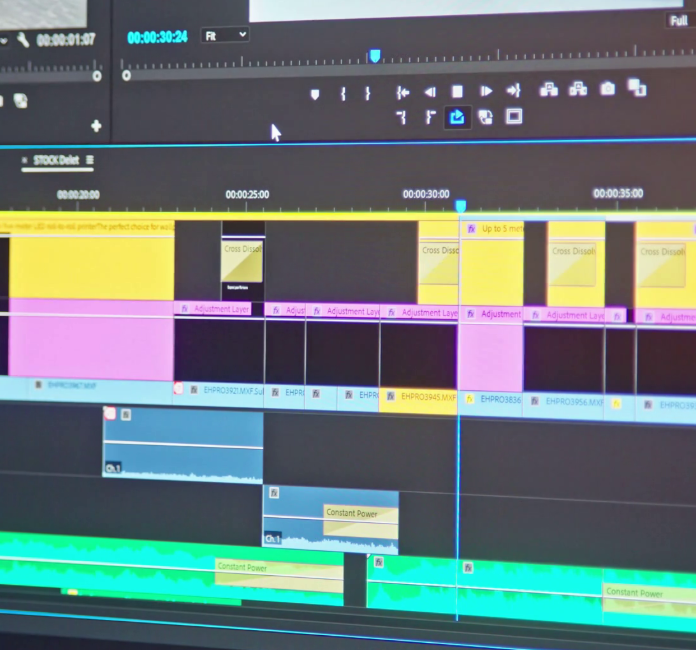The image size is (696, 650).
Task: Open the Full playback resolution dropdown
Action: [x=680, y=21]
